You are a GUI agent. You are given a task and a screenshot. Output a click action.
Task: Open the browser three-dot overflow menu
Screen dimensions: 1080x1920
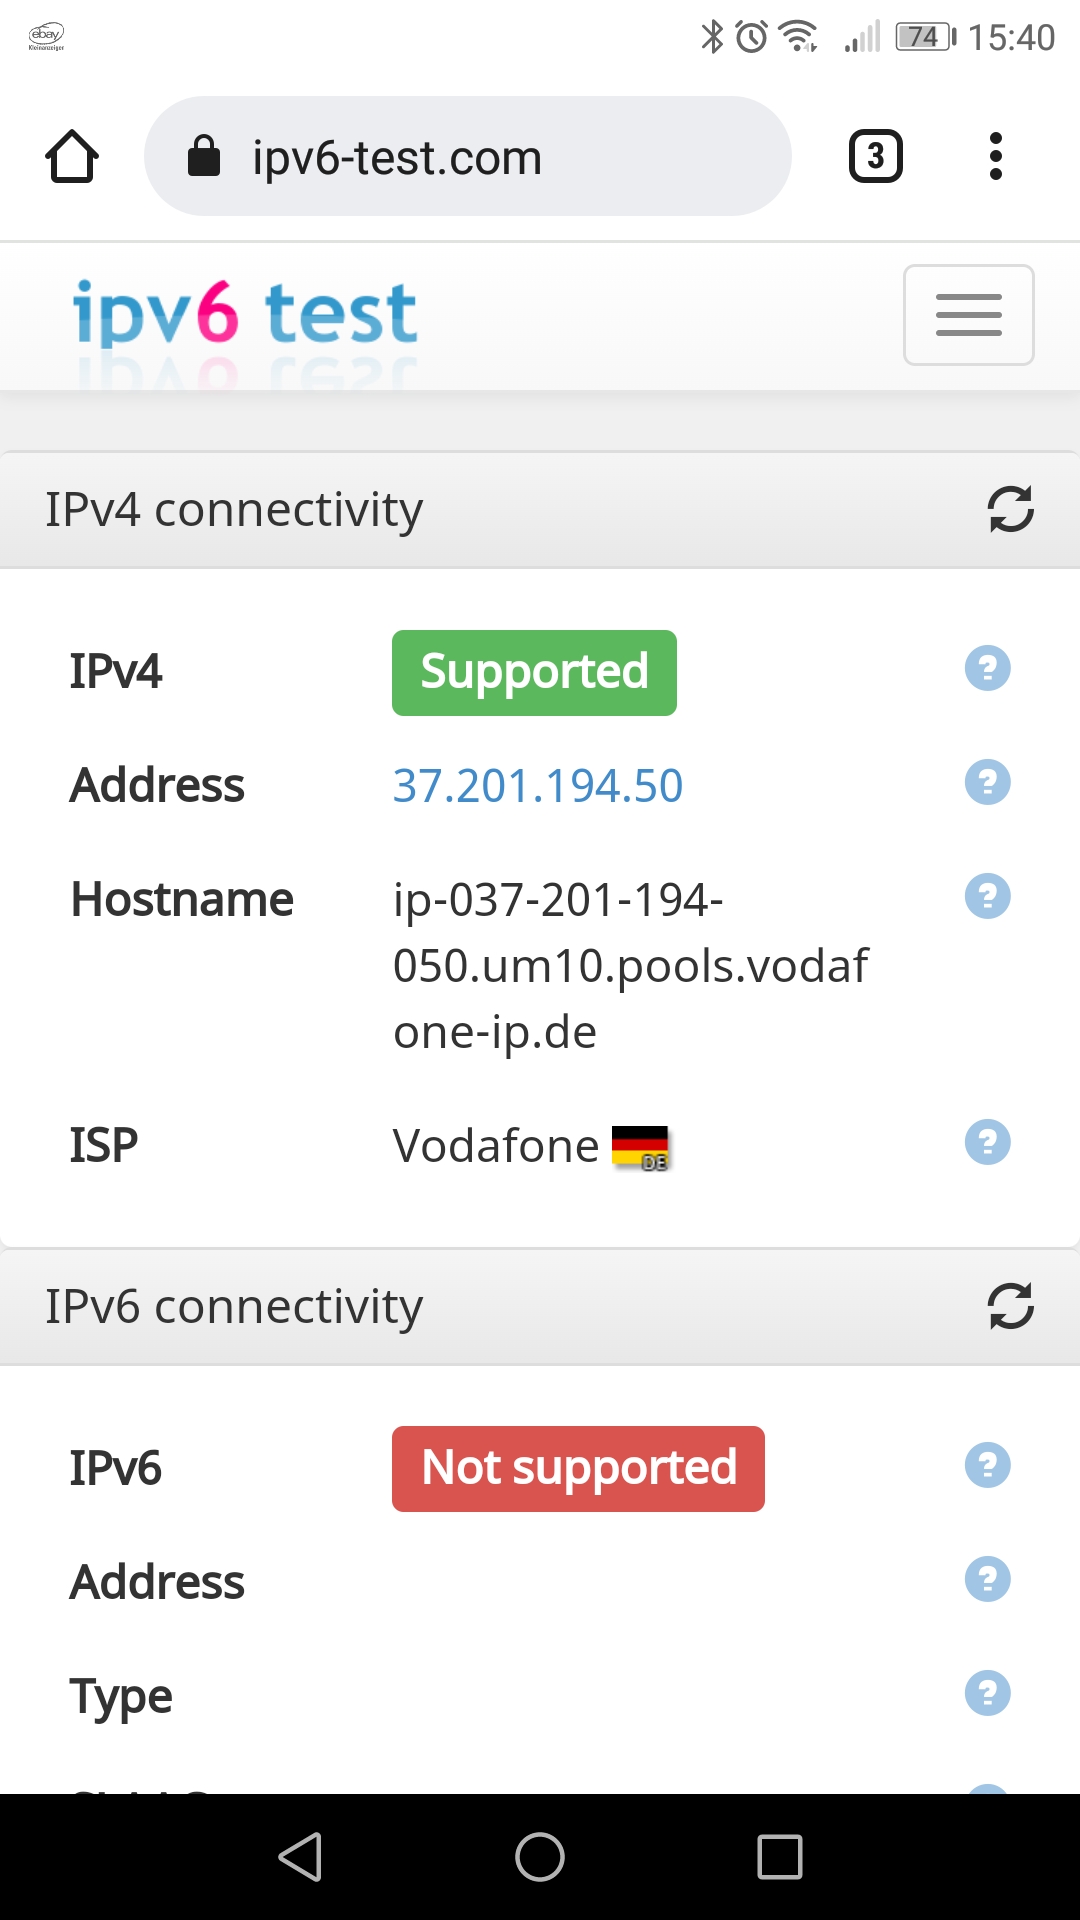(994, 156)
